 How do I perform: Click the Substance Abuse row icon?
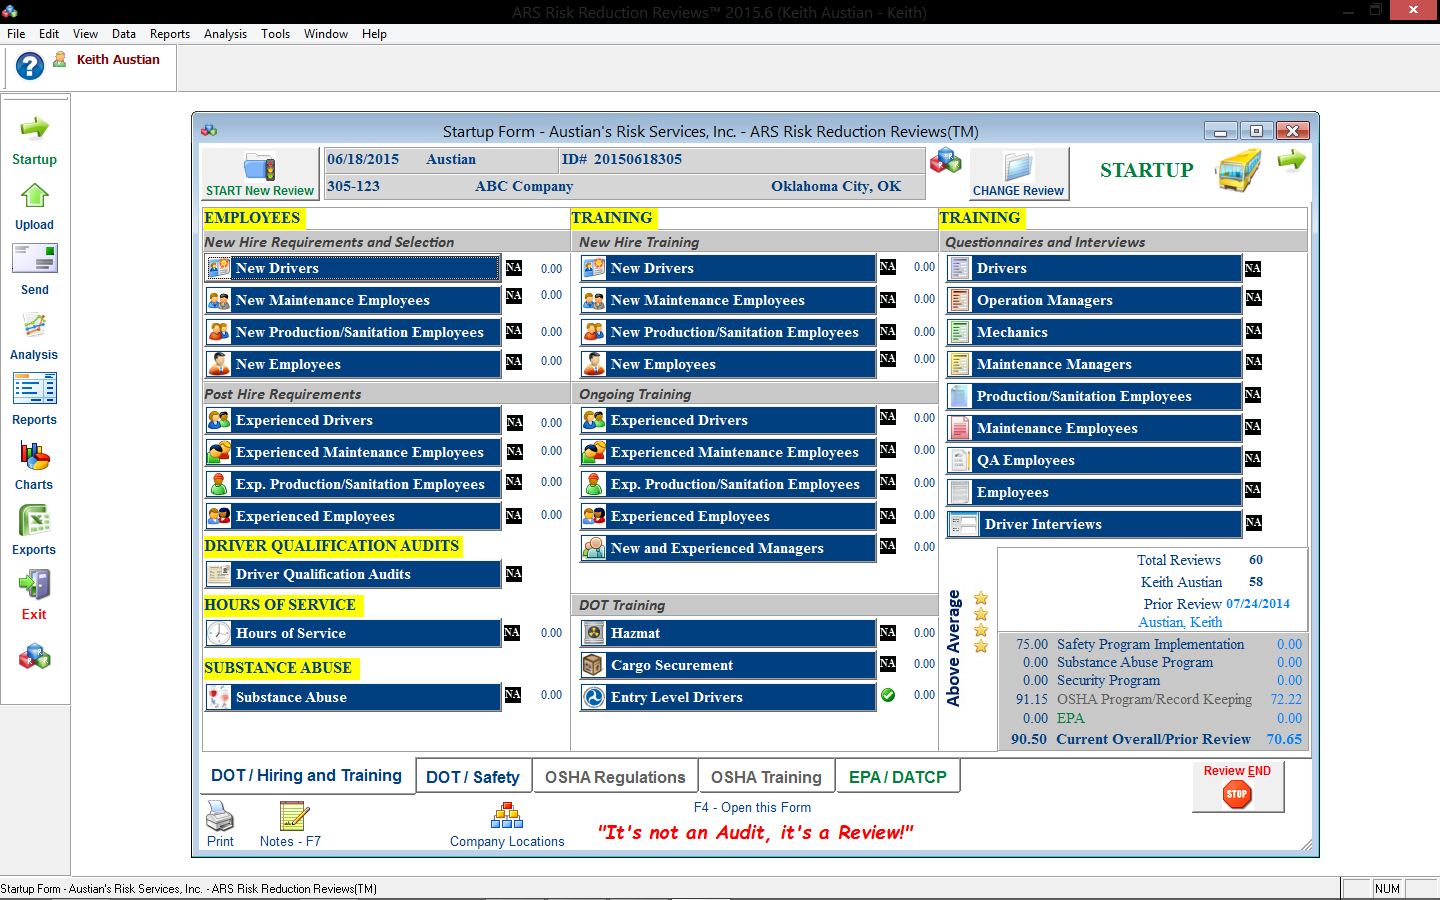pyautogui.click(x=219, y=697)
